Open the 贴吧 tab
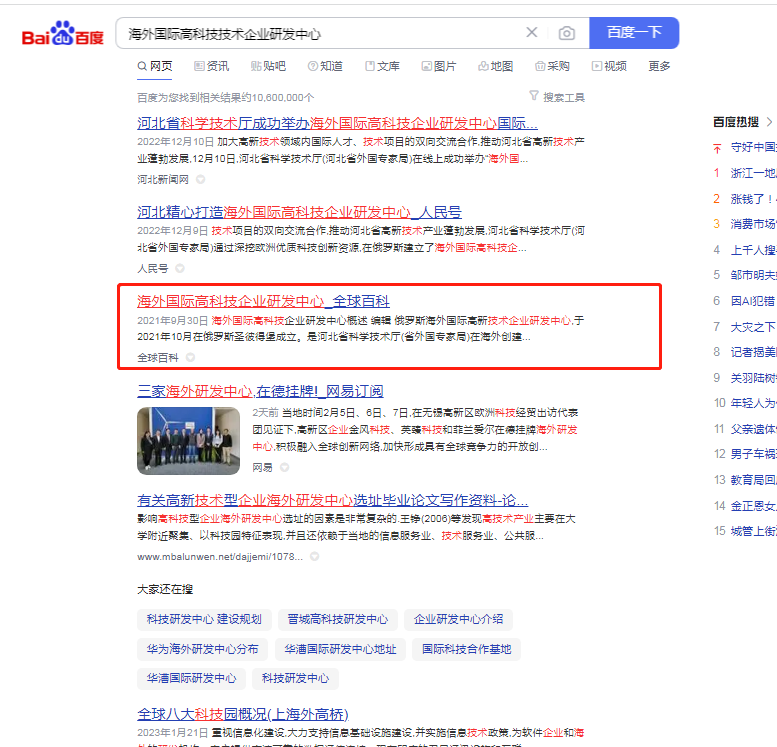The image size is (777, 747). click(x=268, y=66)
